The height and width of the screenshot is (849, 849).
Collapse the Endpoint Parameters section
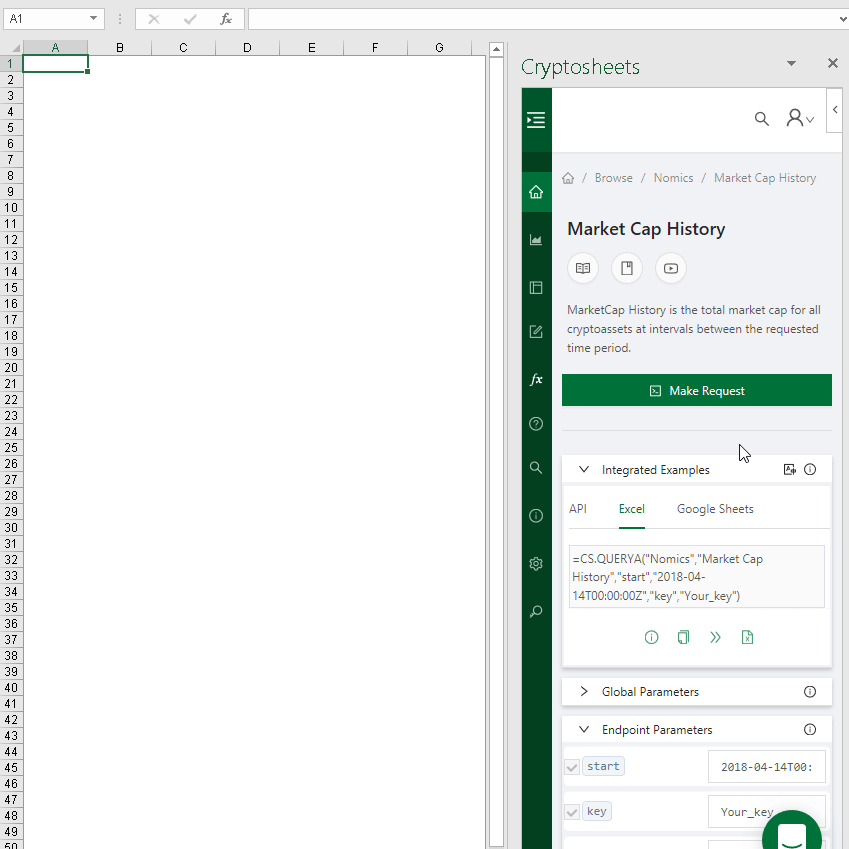[x=583, y=729]
